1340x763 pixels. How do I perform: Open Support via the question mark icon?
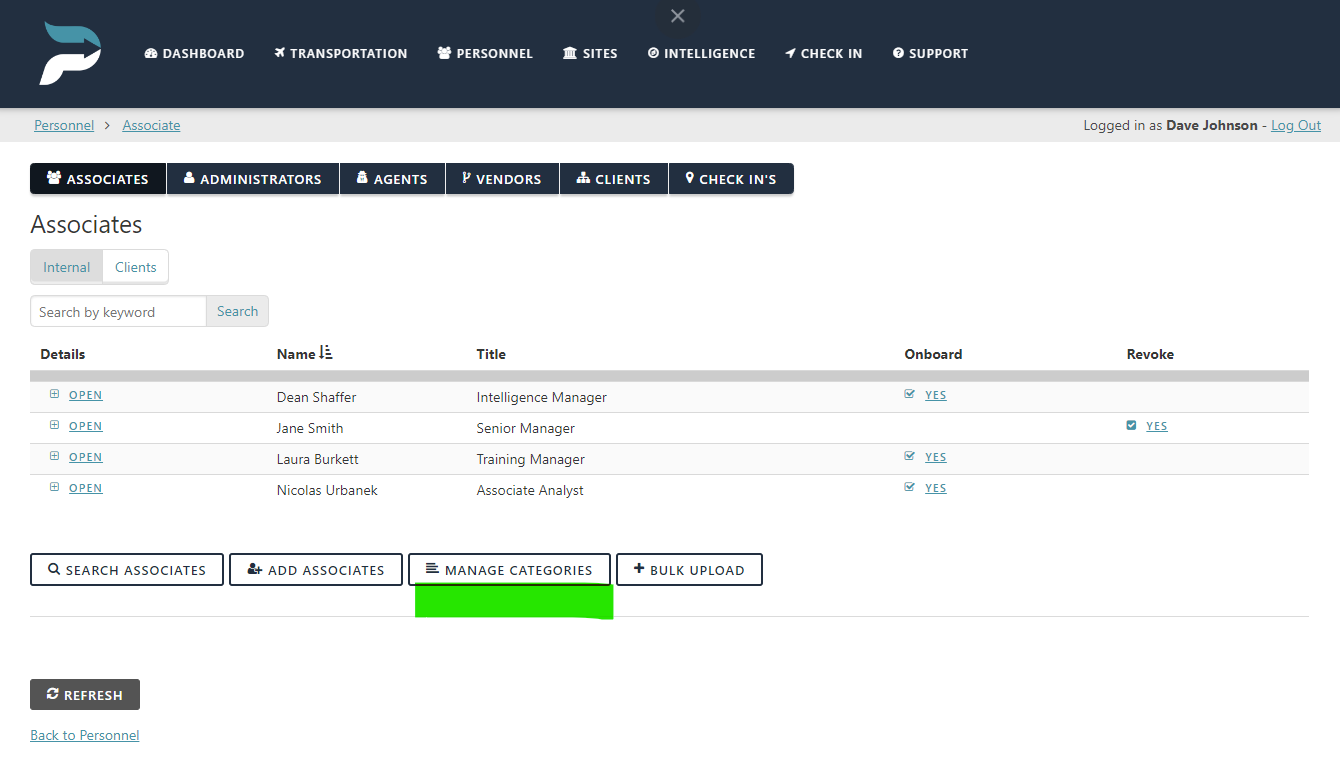(897, 53)
